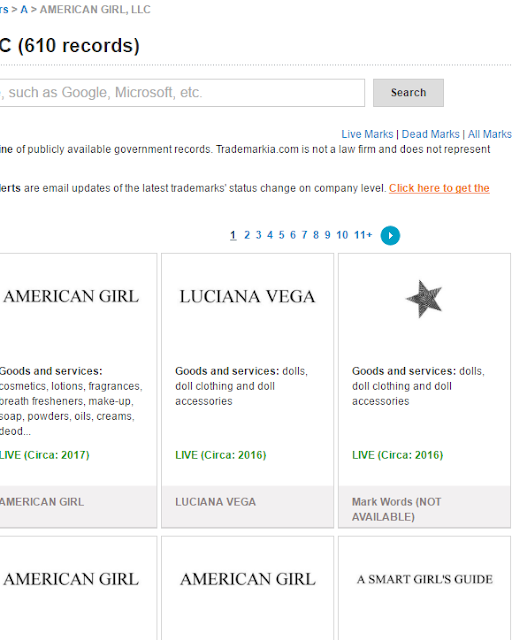This screenshot has height=640, width=512.
Task: Go to results page 3
Action: click(258, 235)
